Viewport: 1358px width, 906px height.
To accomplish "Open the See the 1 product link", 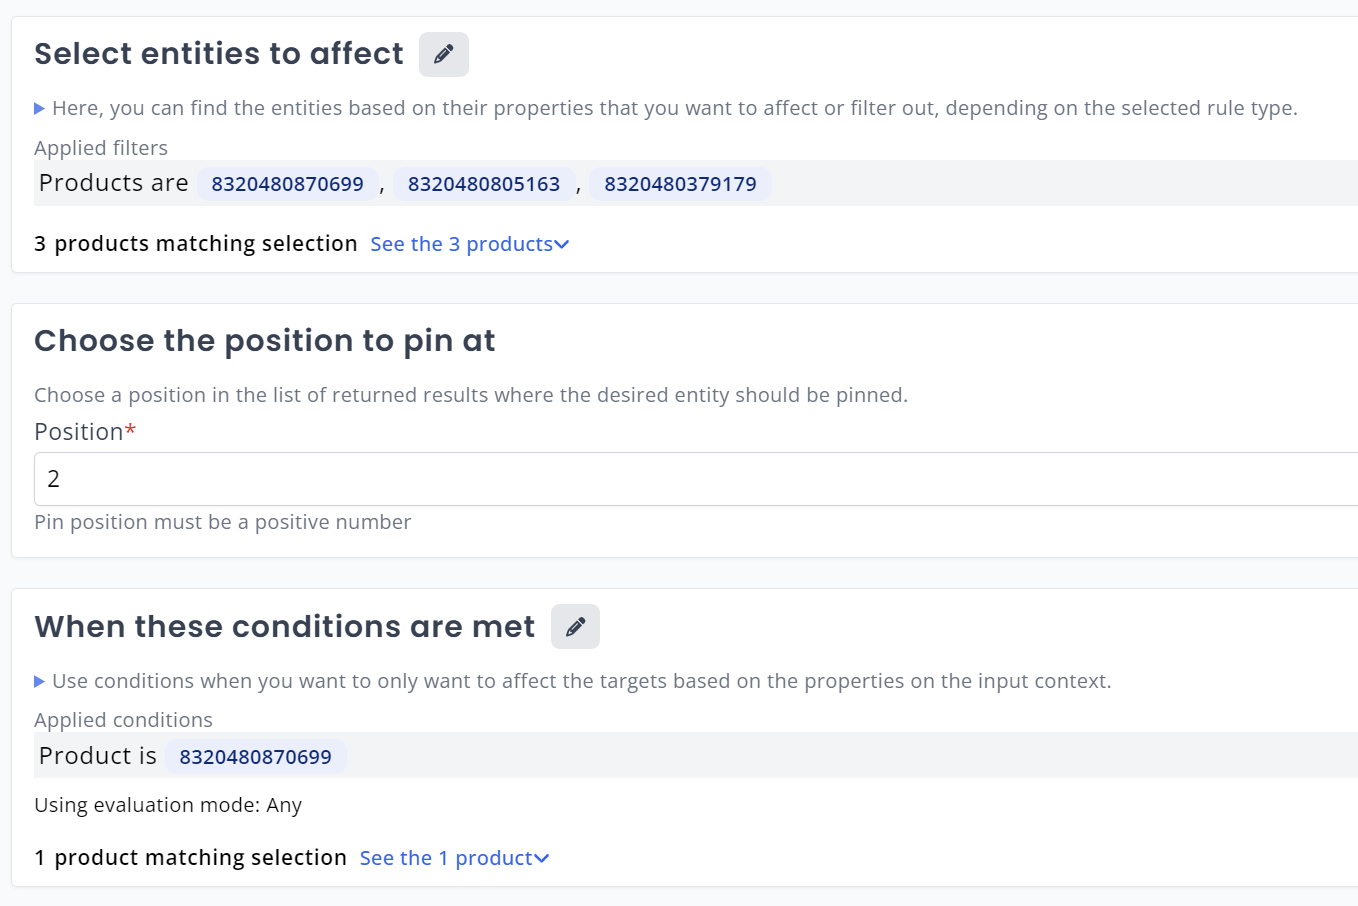I will click(x=454, y=858).
